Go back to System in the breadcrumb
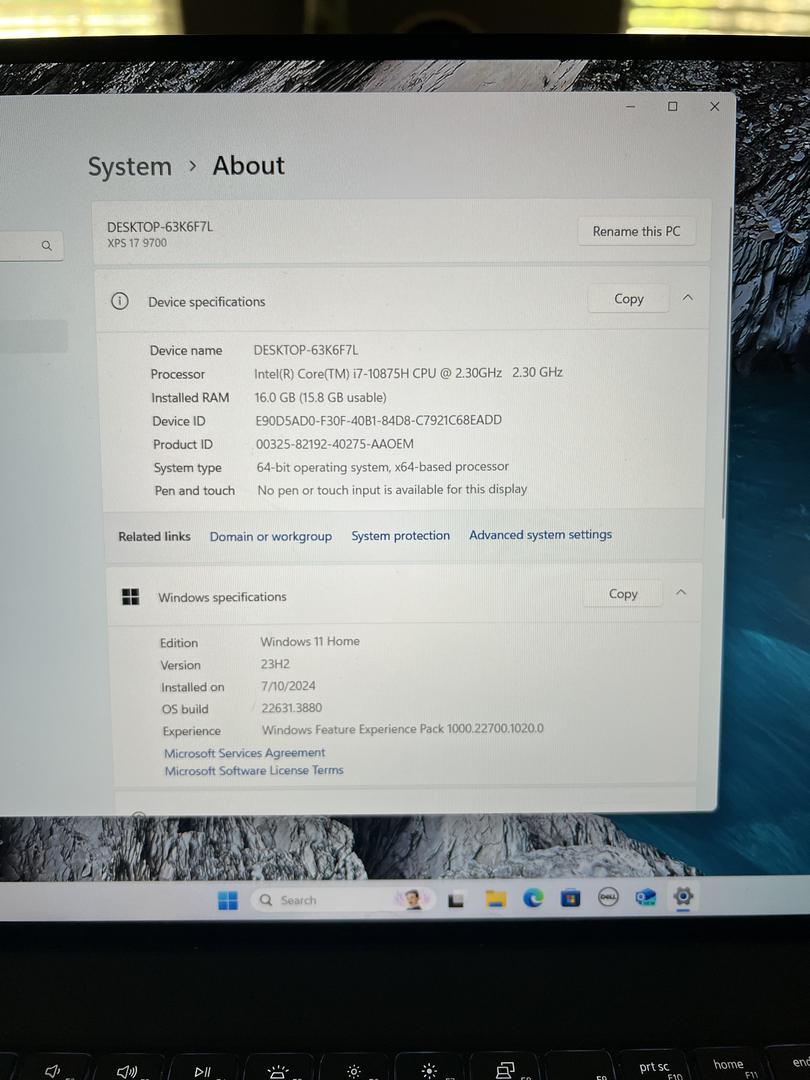The width and height of the screenshot is (810, 1080). click(x=129, y=167)
